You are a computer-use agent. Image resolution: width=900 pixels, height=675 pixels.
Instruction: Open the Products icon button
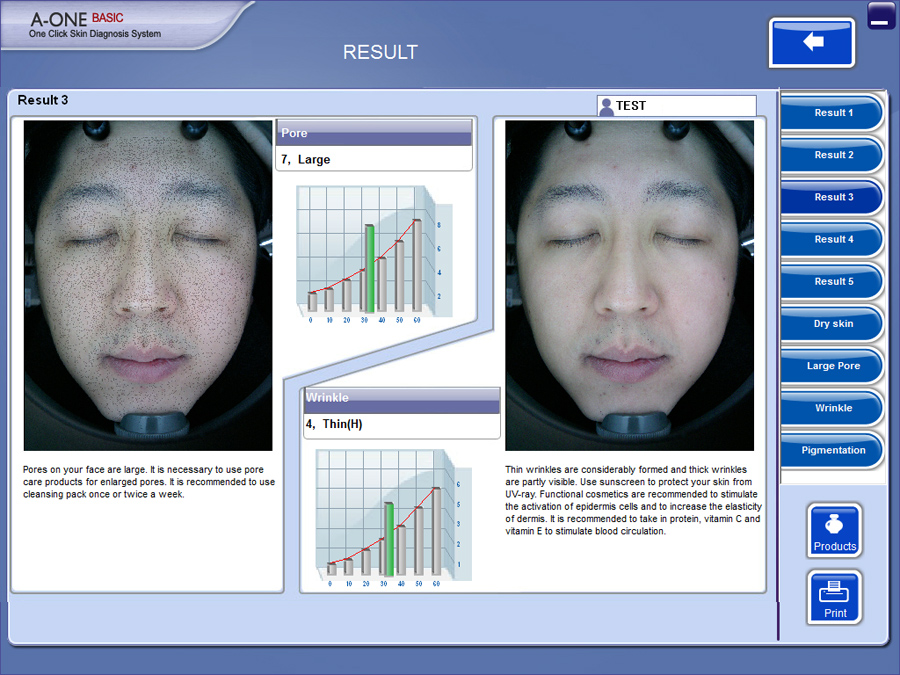pos(834,530)
